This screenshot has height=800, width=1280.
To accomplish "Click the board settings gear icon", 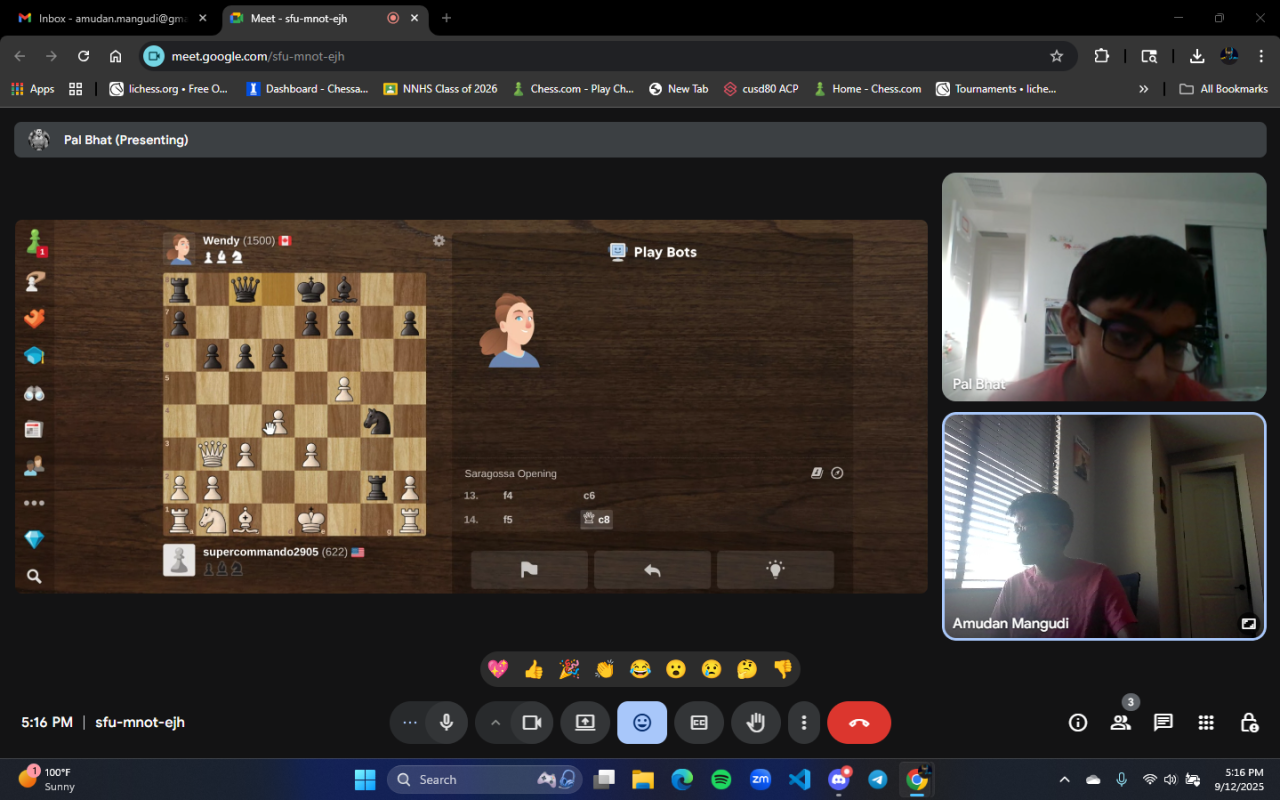I will [x=438, y=241].
